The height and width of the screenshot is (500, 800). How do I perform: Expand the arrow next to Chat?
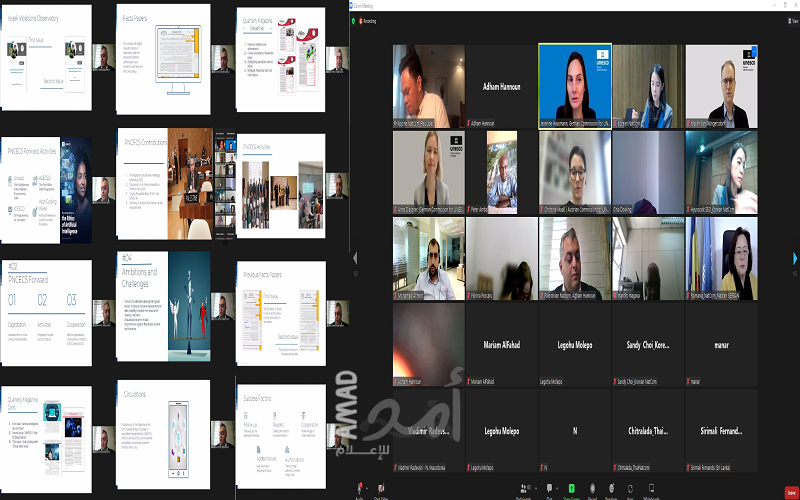pos(557,488)
